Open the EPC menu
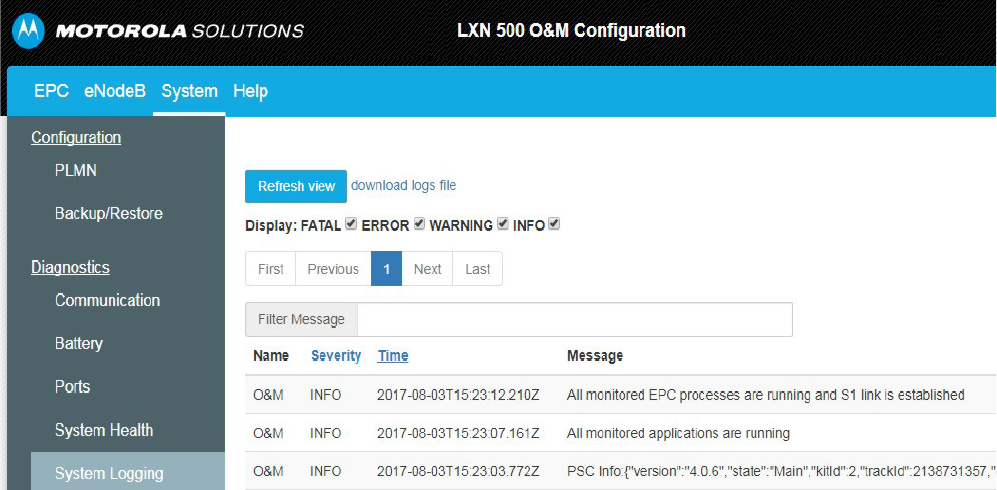The image size is (997, 490). coord(52,92)
